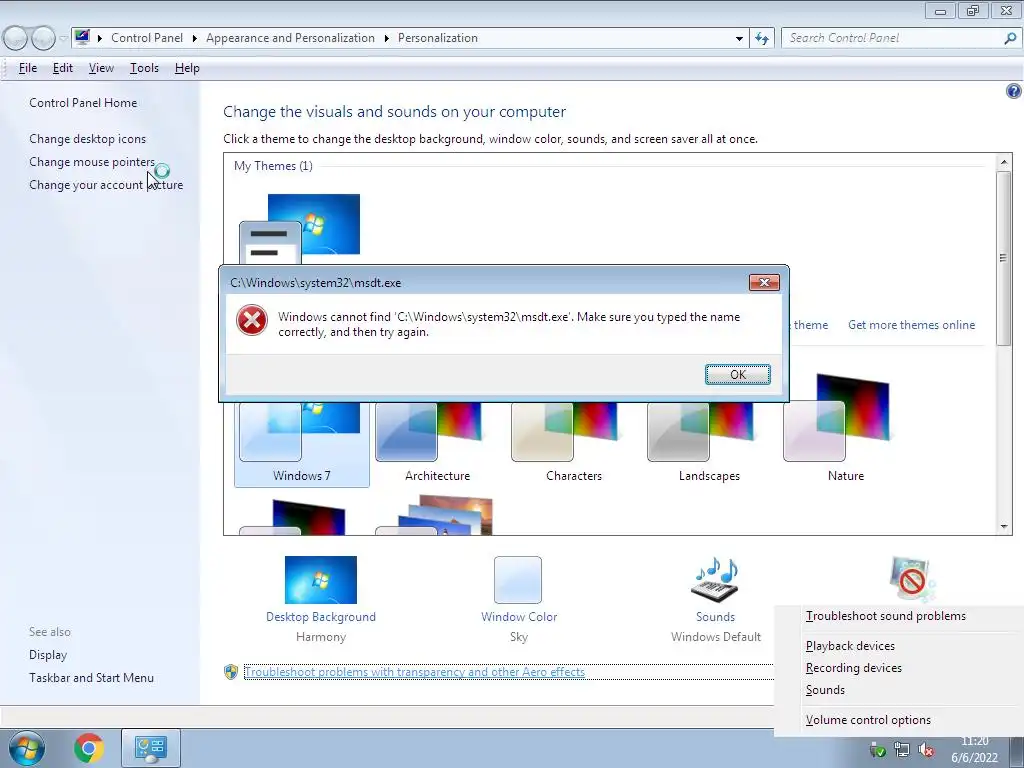Click the shield icon beside the troubleshoot link

[231, 671]
